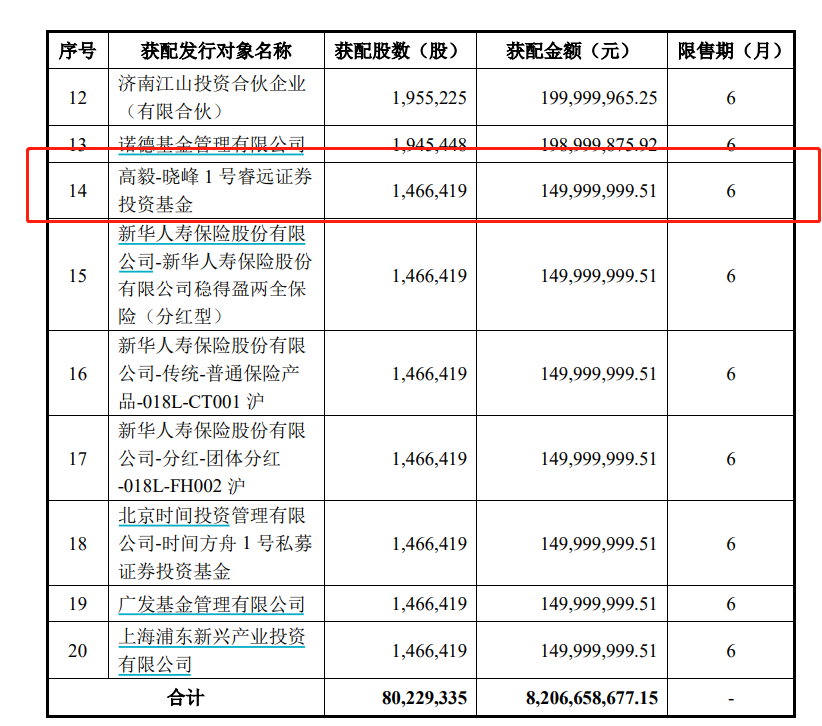This screenshot has width=822, height=726.
Task: Click row 14 lock-up period value 6
Action: [x=731, y=191]
